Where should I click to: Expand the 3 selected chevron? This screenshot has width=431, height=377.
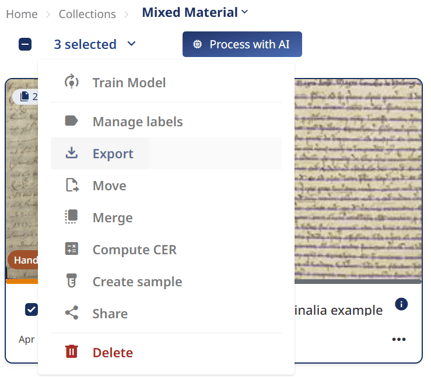(132, 44)
